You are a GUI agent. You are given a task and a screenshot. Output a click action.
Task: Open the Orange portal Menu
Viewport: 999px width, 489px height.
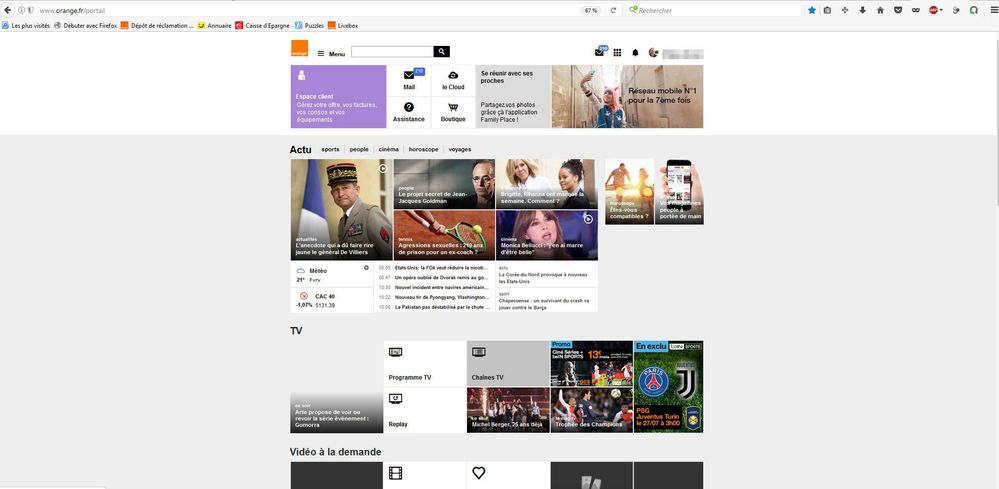(331, 53)
